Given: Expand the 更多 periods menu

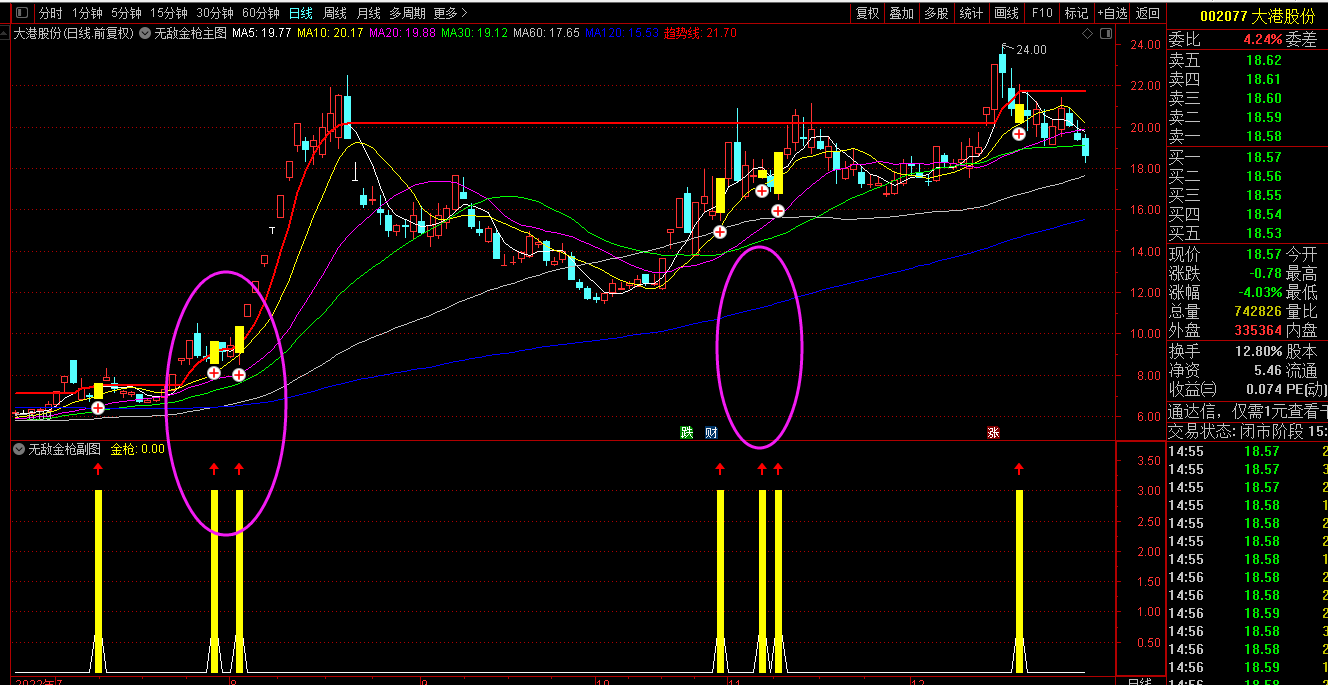Looking at the screenshot, I should tap(450, 13).
